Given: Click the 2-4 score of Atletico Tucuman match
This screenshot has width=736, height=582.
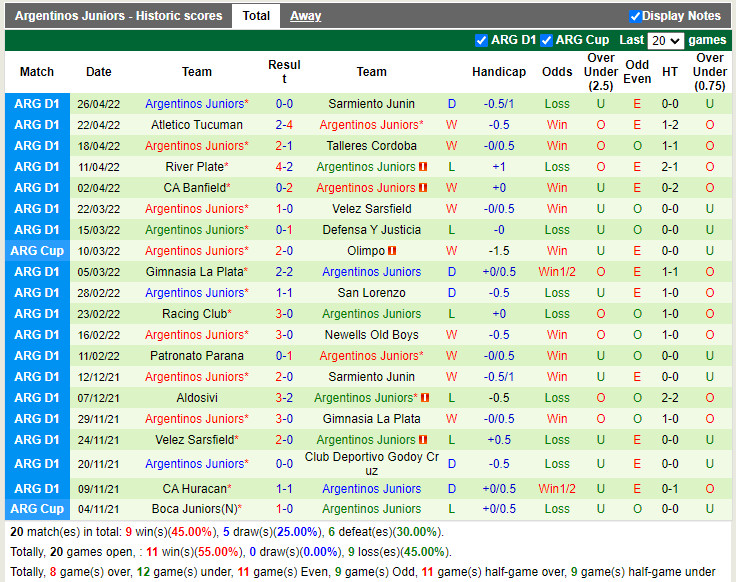Looking at the screenshot, I should pyautogui.click(x=284, y=125).
